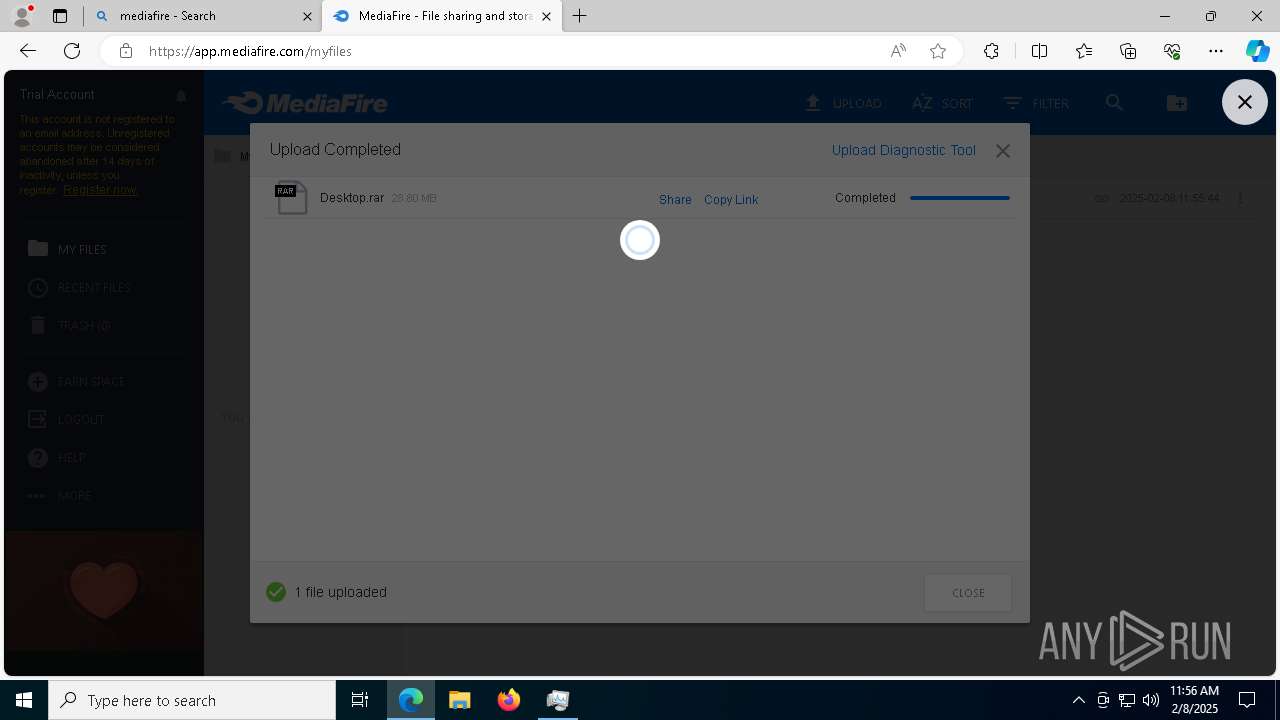This screenshot has height=720, width=1280.
Task: Click the AZ SORT option
Action: 942,103
